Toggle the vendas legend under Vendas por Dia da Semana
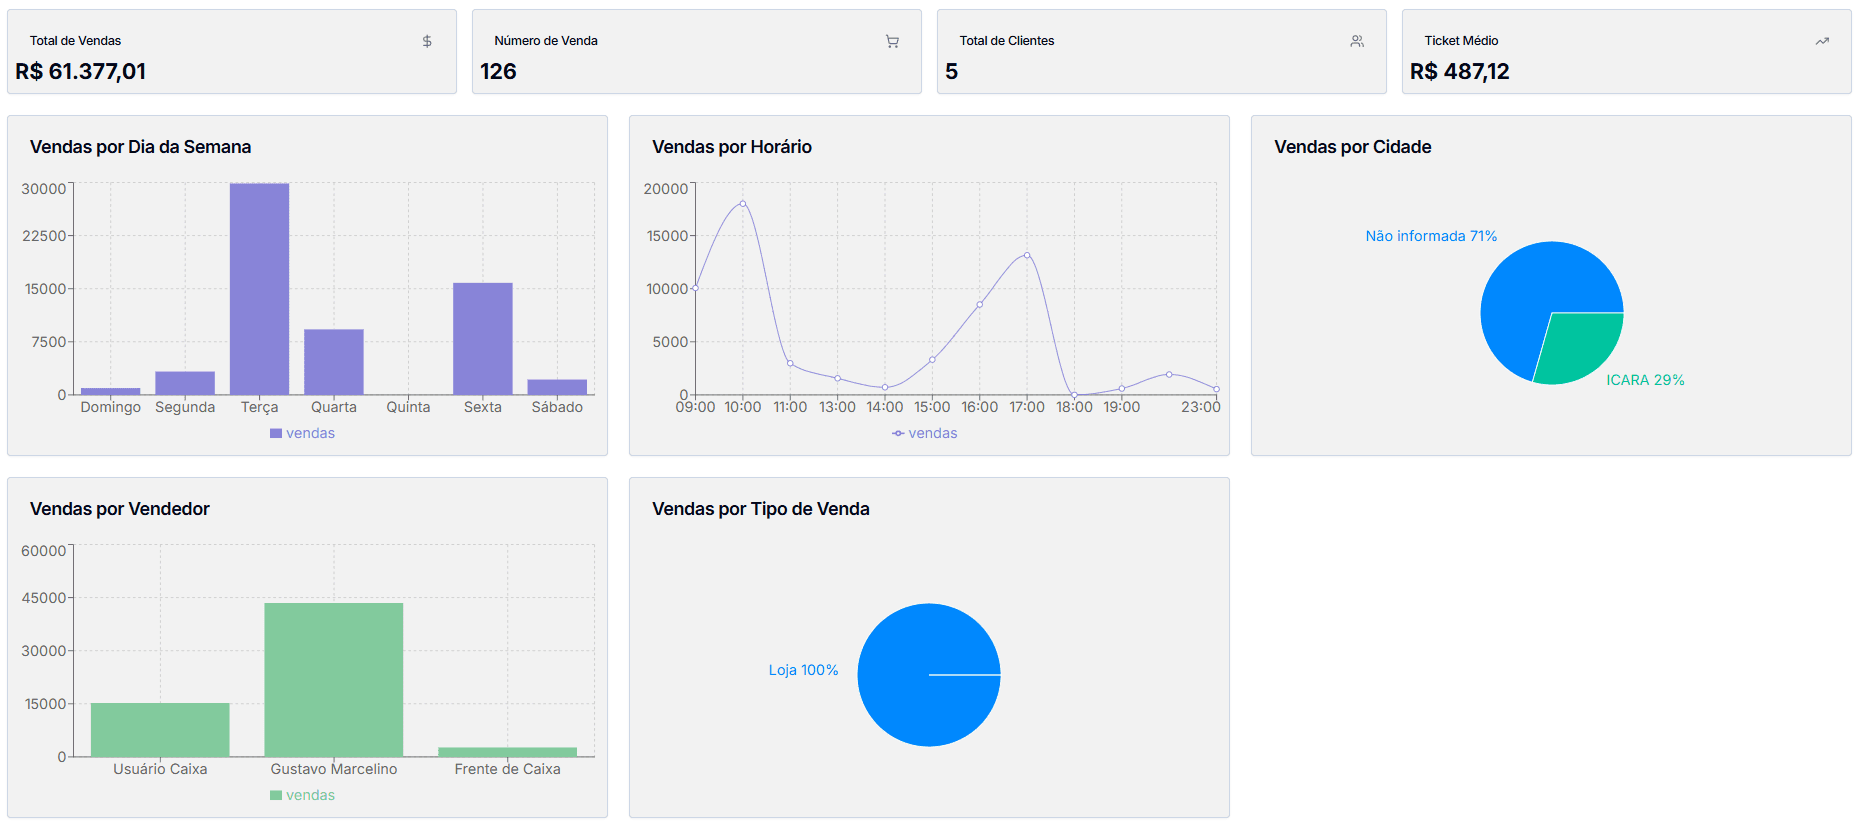 coord(302,433)
